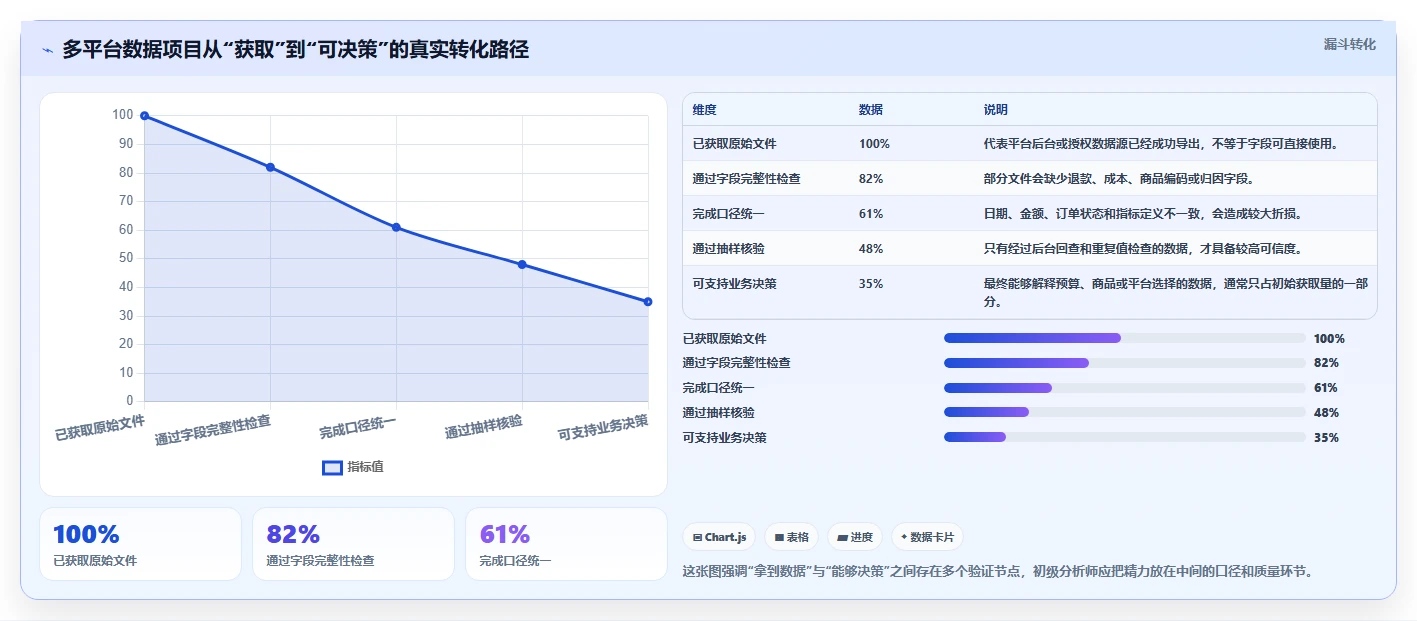The image size is (1417, 621).
Task: Click the x-axis label 通过抽样核验
Action: pyautogui.click(x=483, y=427)
